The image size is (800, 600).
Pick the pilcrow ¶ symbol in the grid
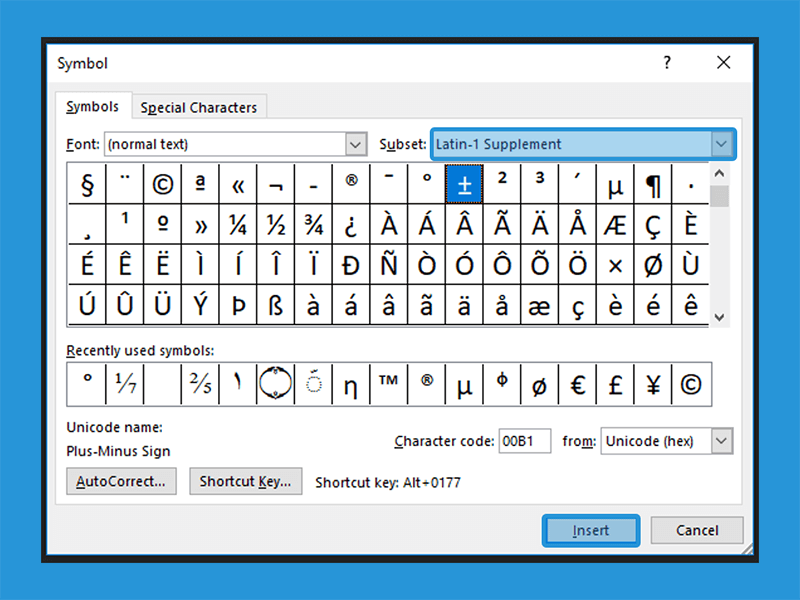click(653, 184)
